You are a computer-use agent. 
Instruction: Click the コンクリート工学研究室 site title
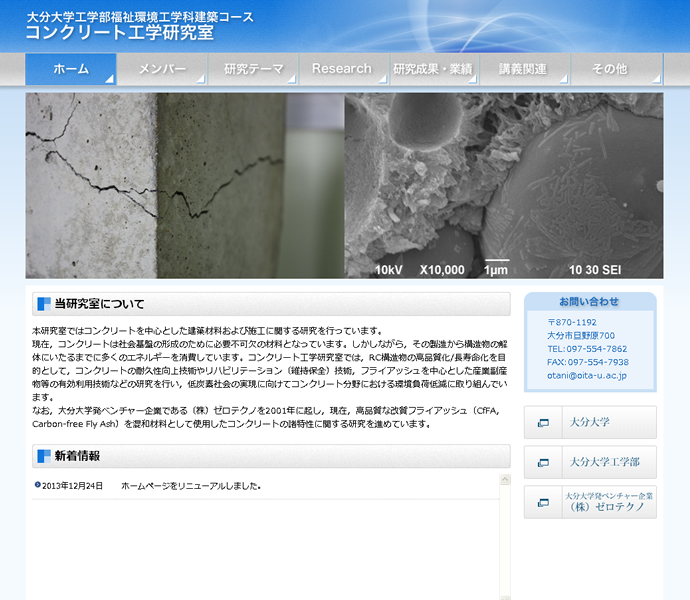click(x=120, y=33)
